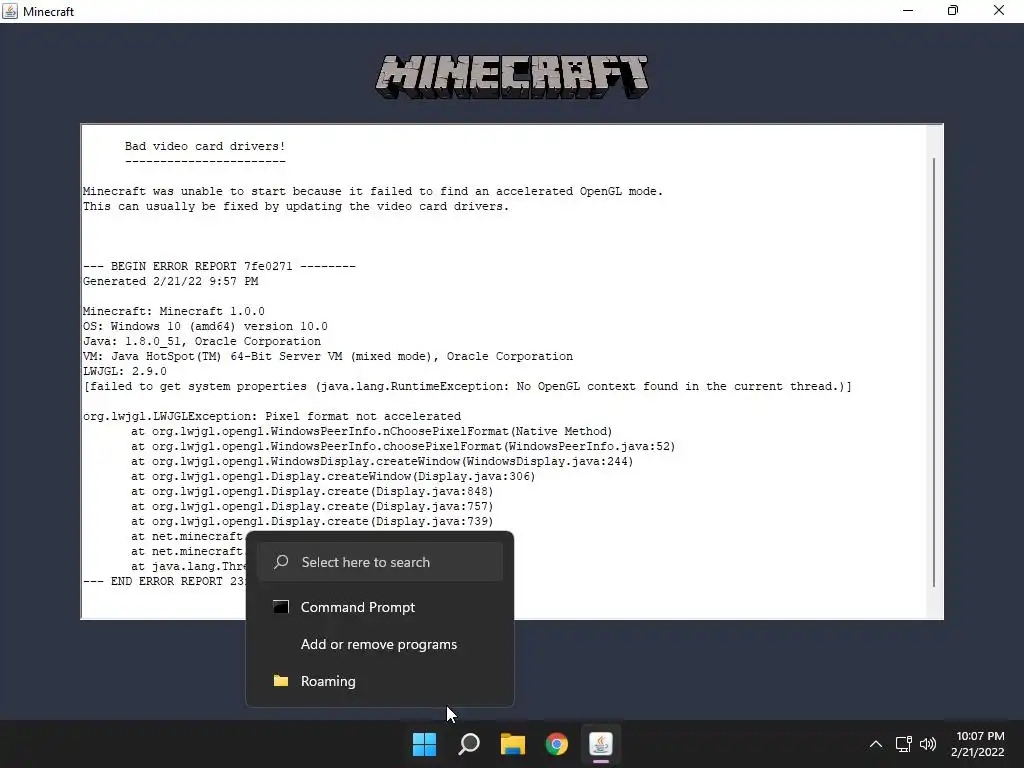Open Command Prompt from the popup list
This screenshot has height=768, width=1024.
379,607
